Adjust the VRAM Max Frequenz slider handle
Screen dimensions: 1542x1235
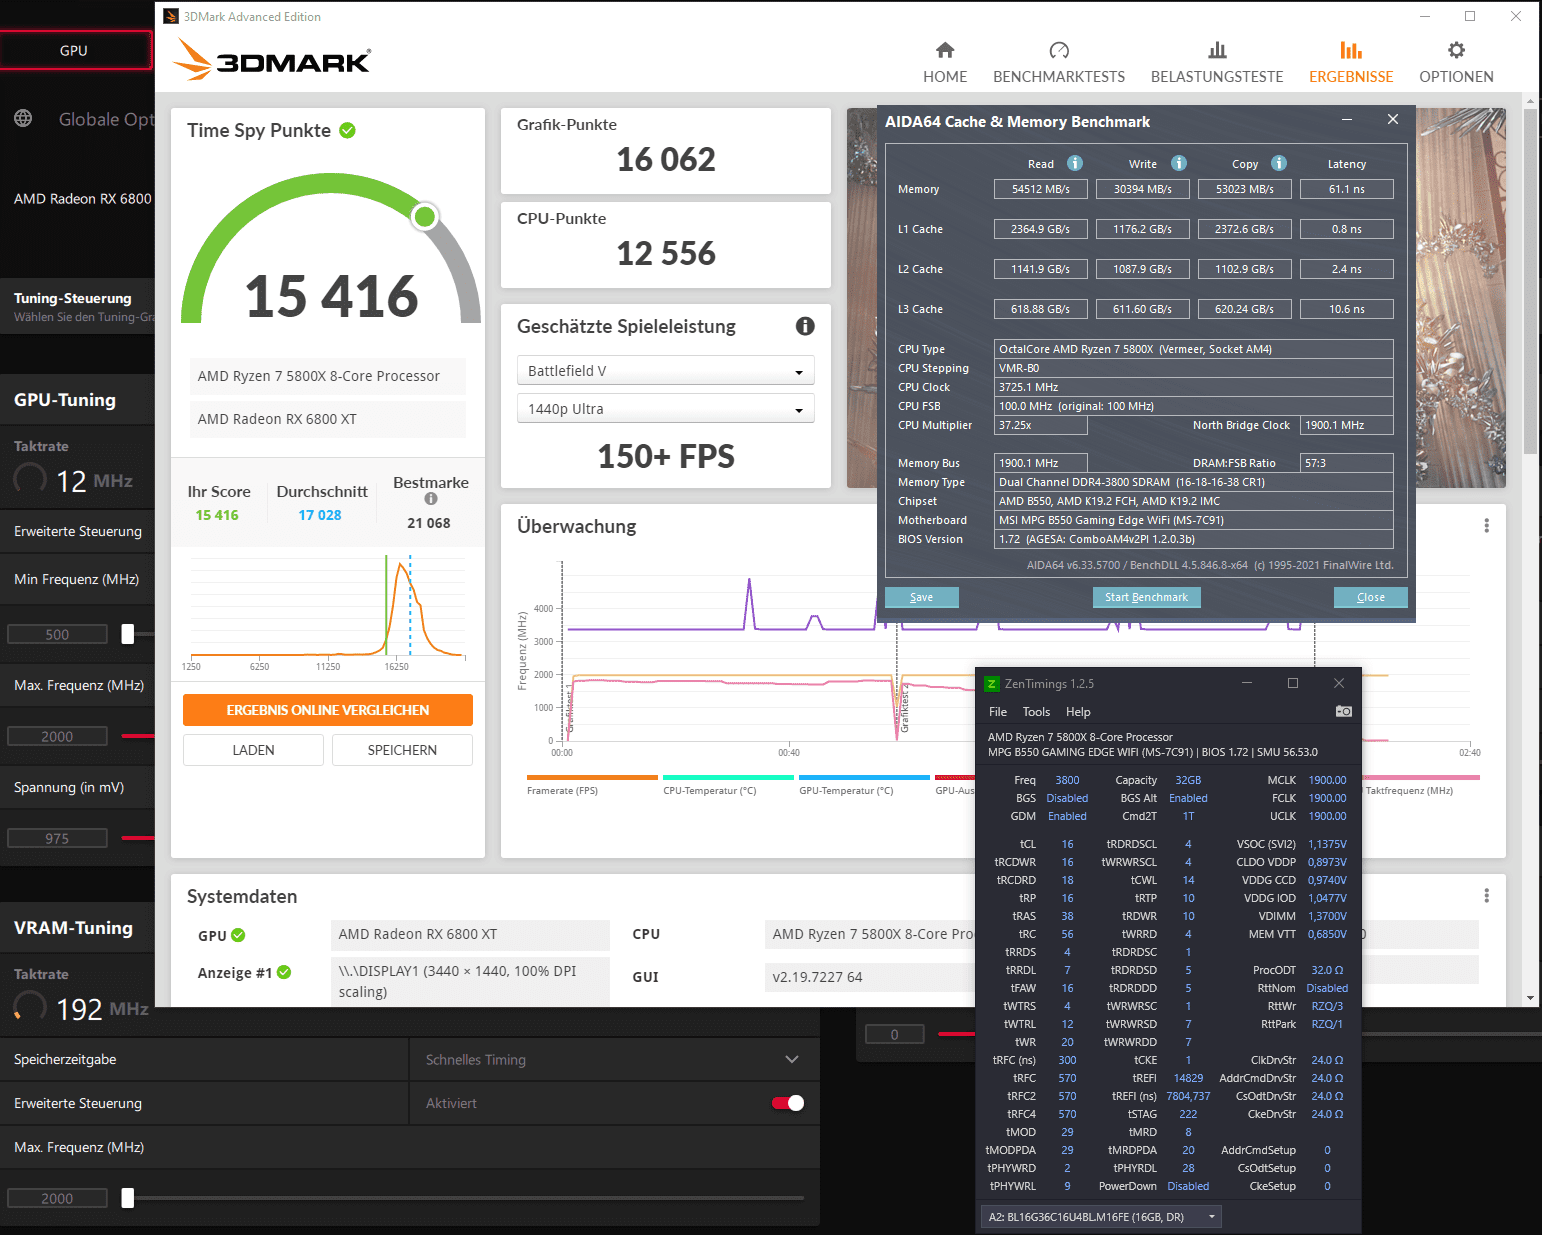[x=128, y=1198]
